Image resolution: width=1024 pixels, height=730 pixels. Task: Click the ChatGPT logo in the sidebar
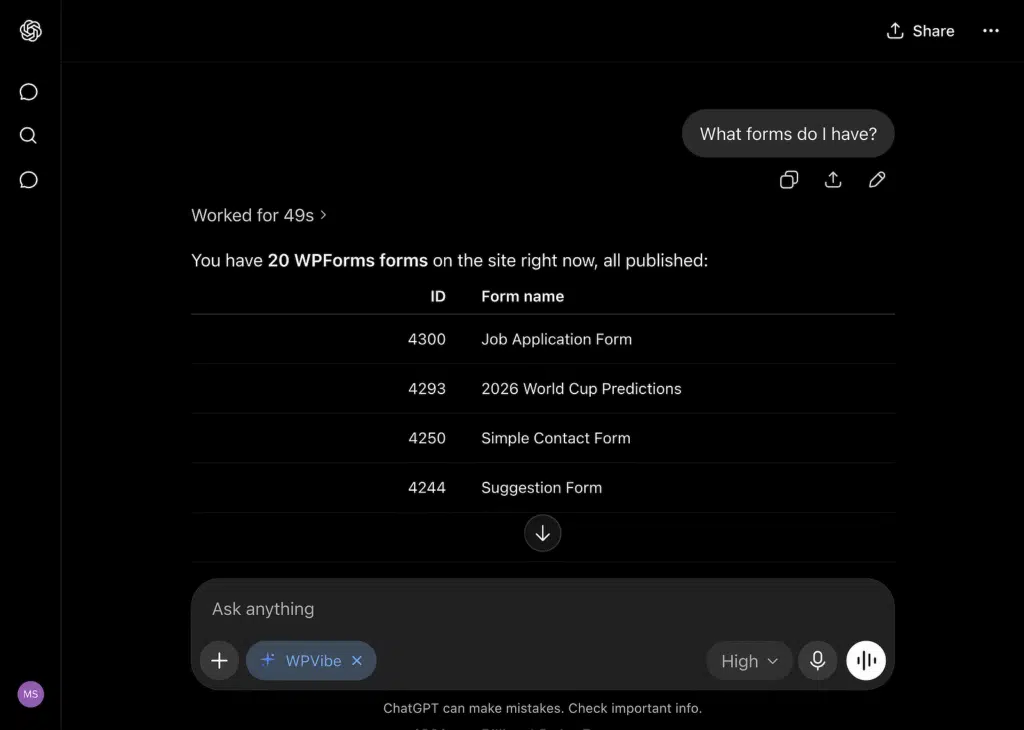(31, 31)
